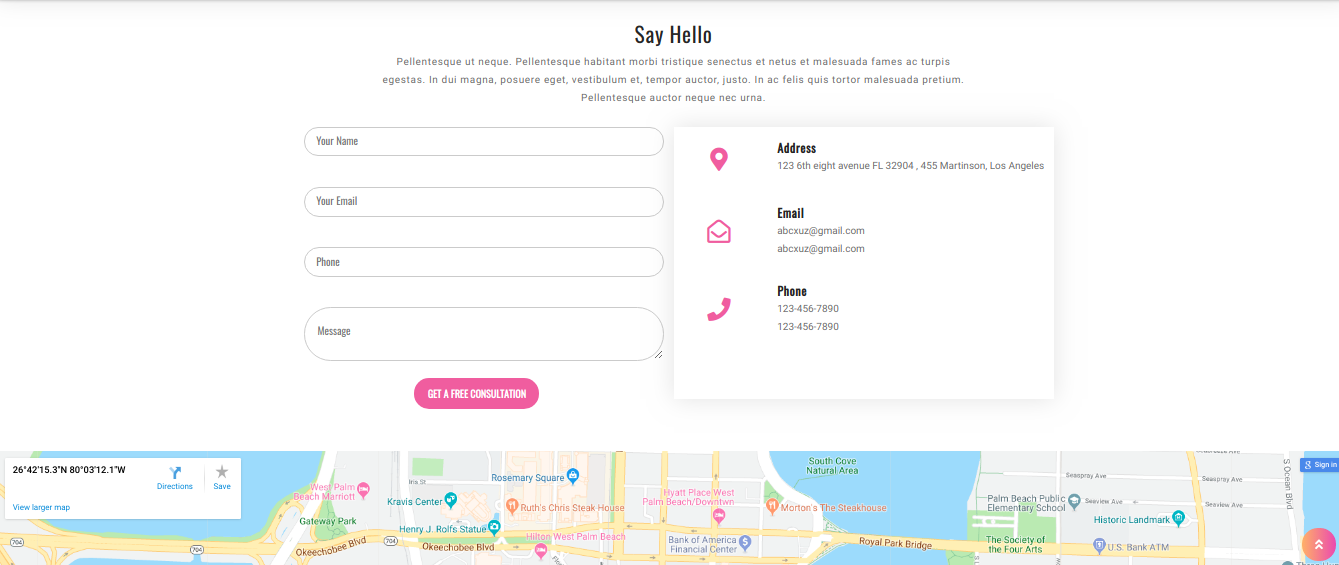Select the Historic Landmark map marker

tap(1179, 518)
